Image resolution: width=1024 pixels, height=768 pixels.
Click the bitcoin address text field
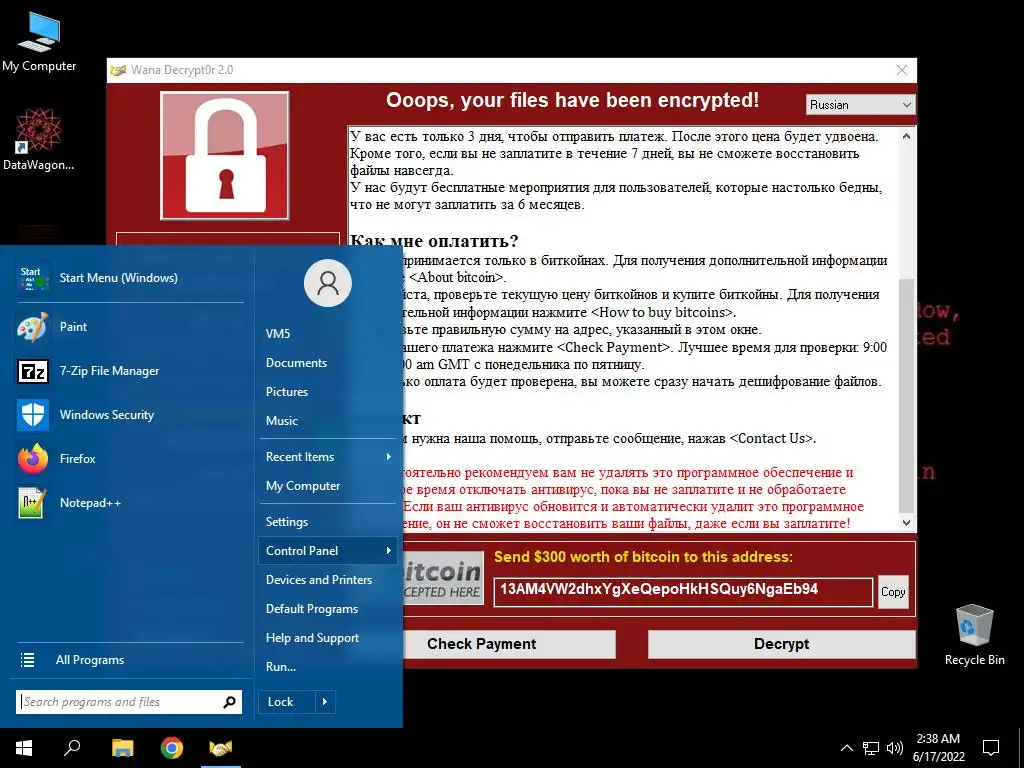click(683, 592)
